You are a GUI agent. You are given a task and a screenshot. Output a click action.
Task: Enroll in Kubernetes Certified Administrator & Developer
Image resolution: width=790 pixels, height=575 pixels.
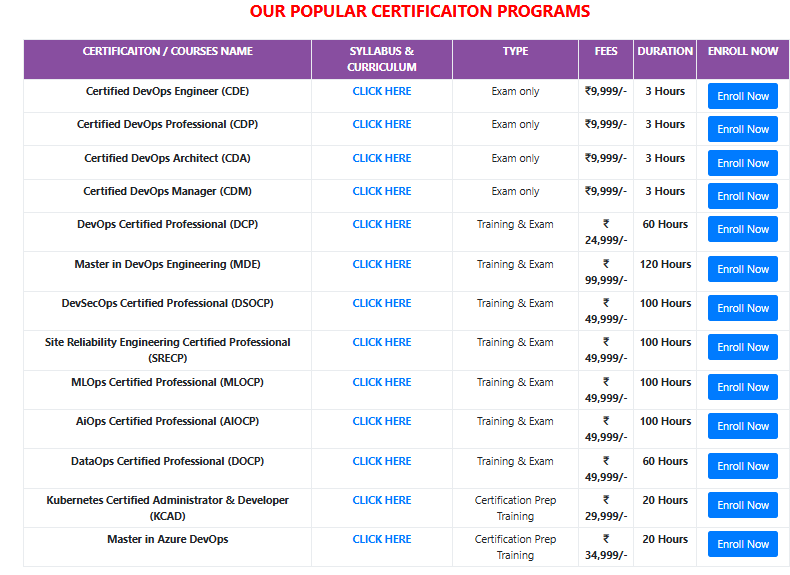pyautogui.click(x=742, y=505)
